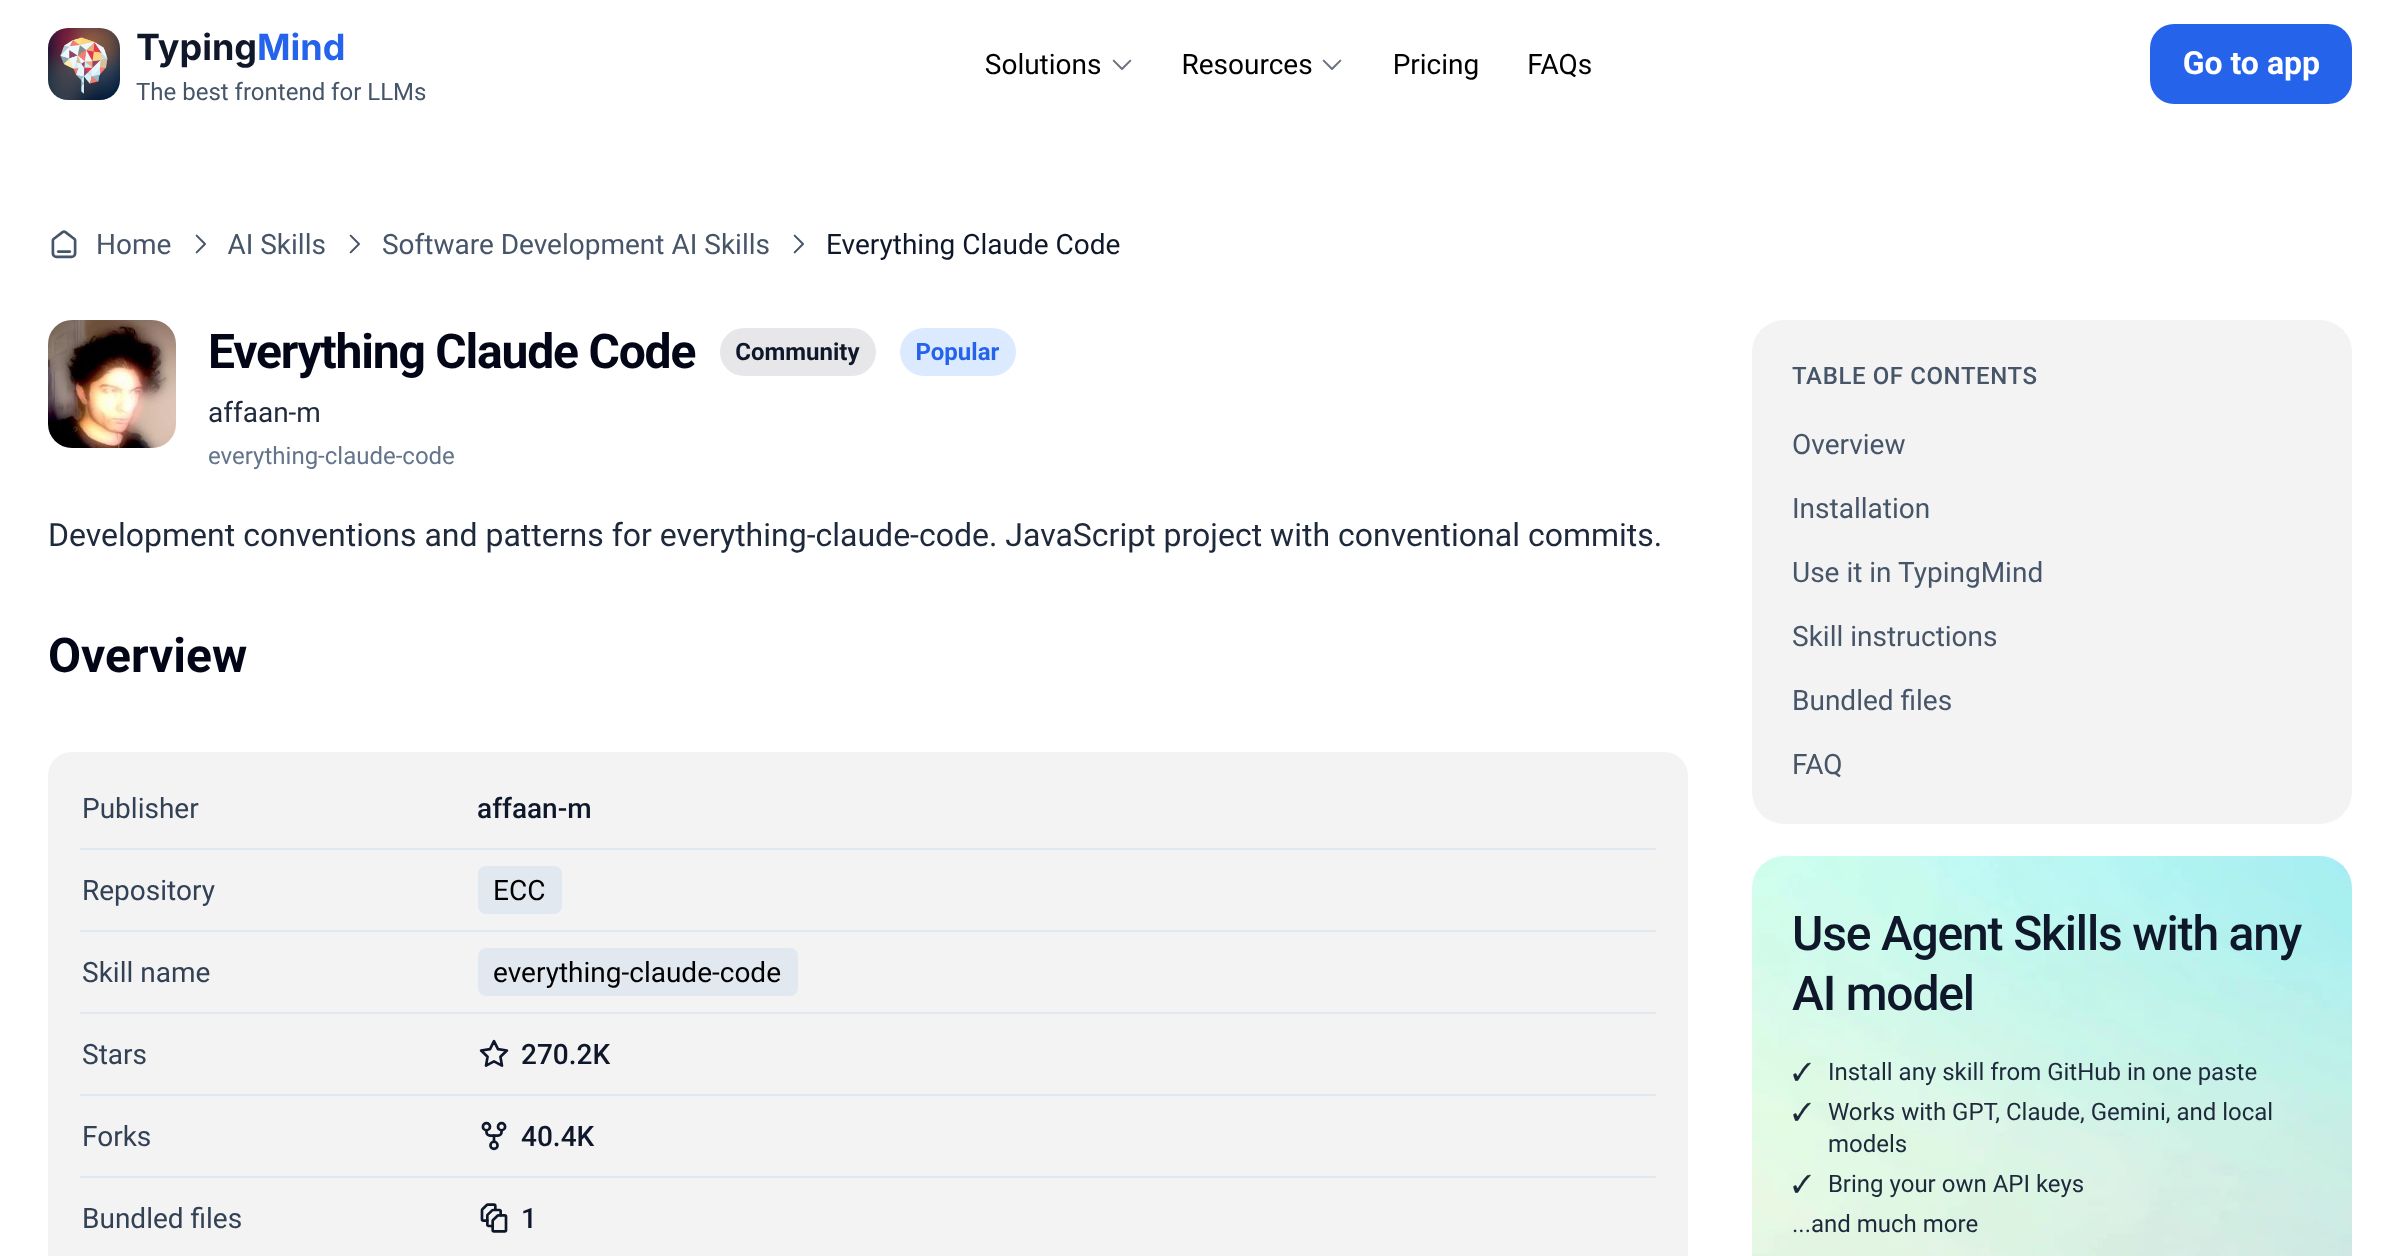This screenshot has width=2400, height=1256.
Task: Click the 40.4K forks value
Action: 557,1136
